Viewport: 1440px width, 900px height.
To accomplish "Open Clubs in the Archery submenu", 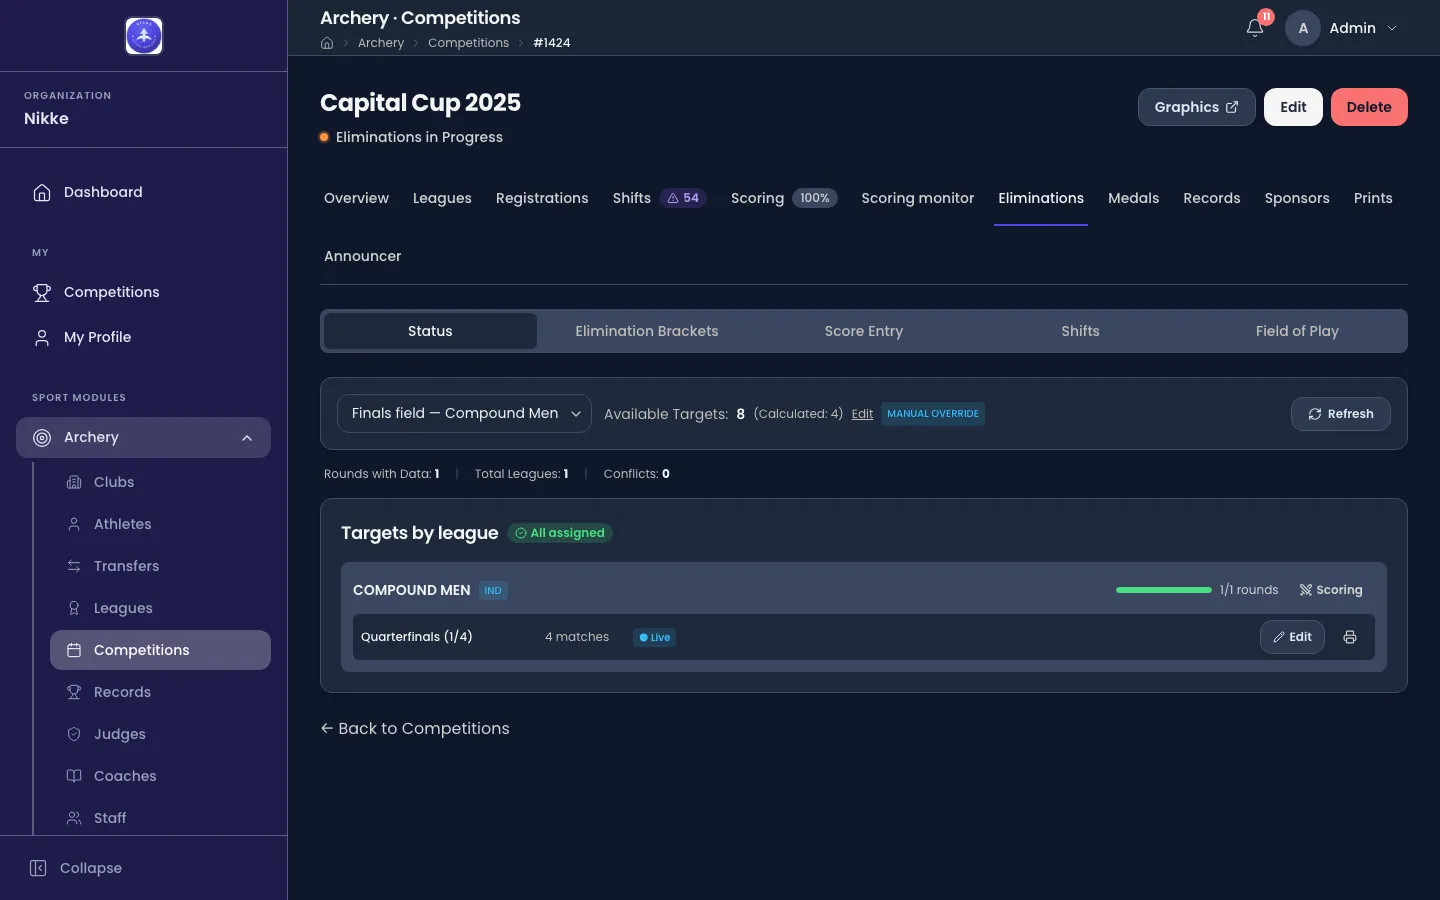I will click(160, 482).
